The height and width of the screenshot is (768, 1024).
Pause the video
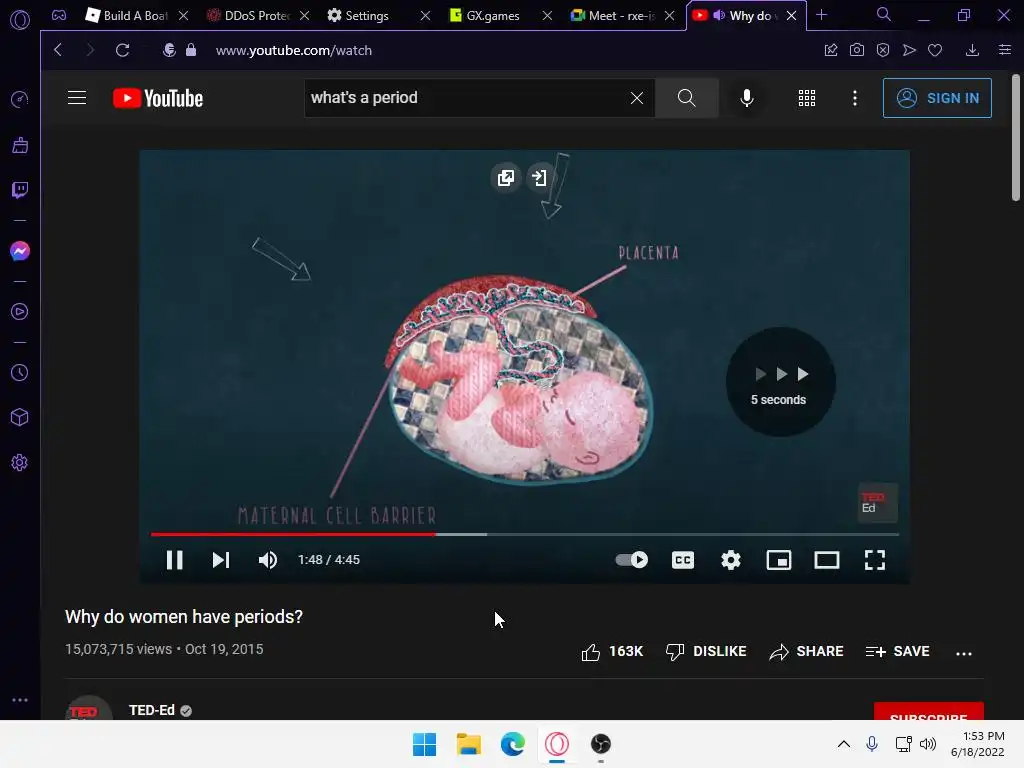click(174, 560)
